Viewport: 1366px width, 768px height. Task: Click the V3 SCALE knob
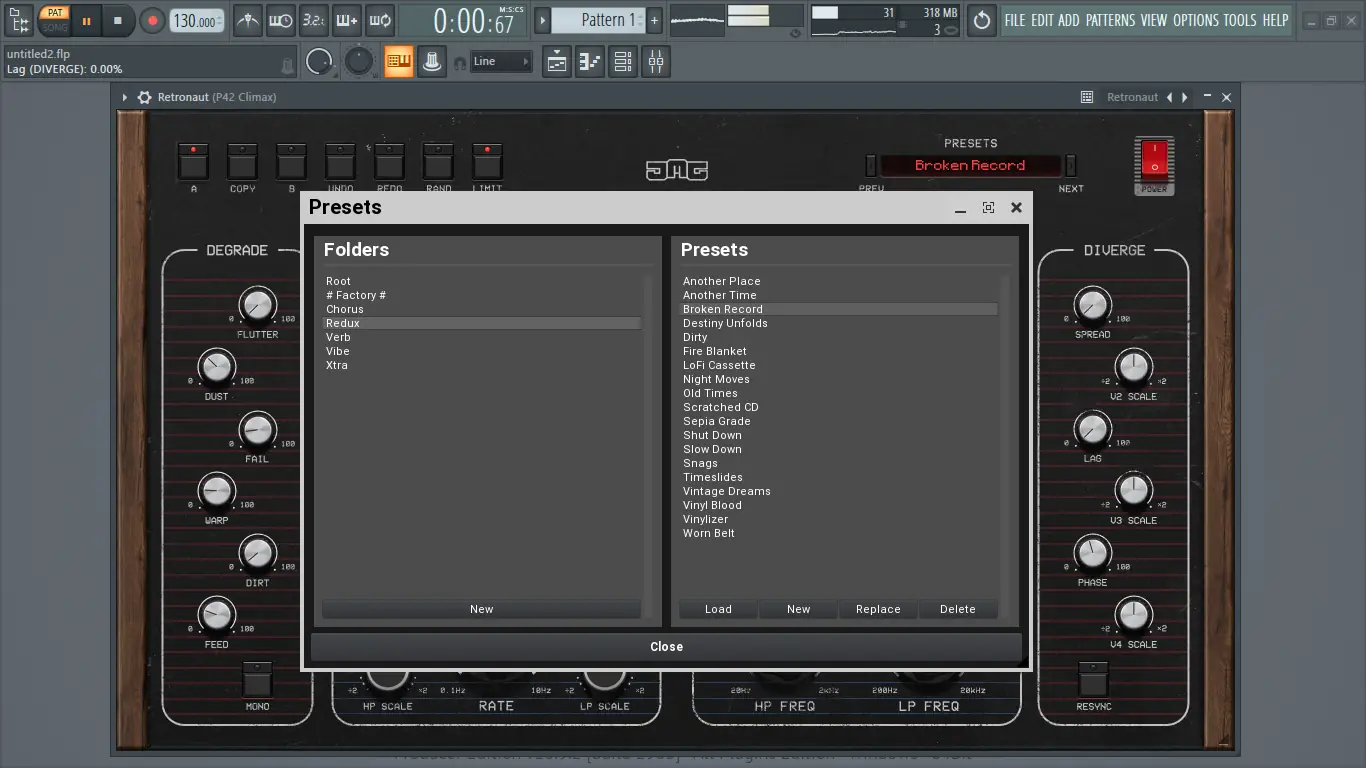click(1133, 491)
